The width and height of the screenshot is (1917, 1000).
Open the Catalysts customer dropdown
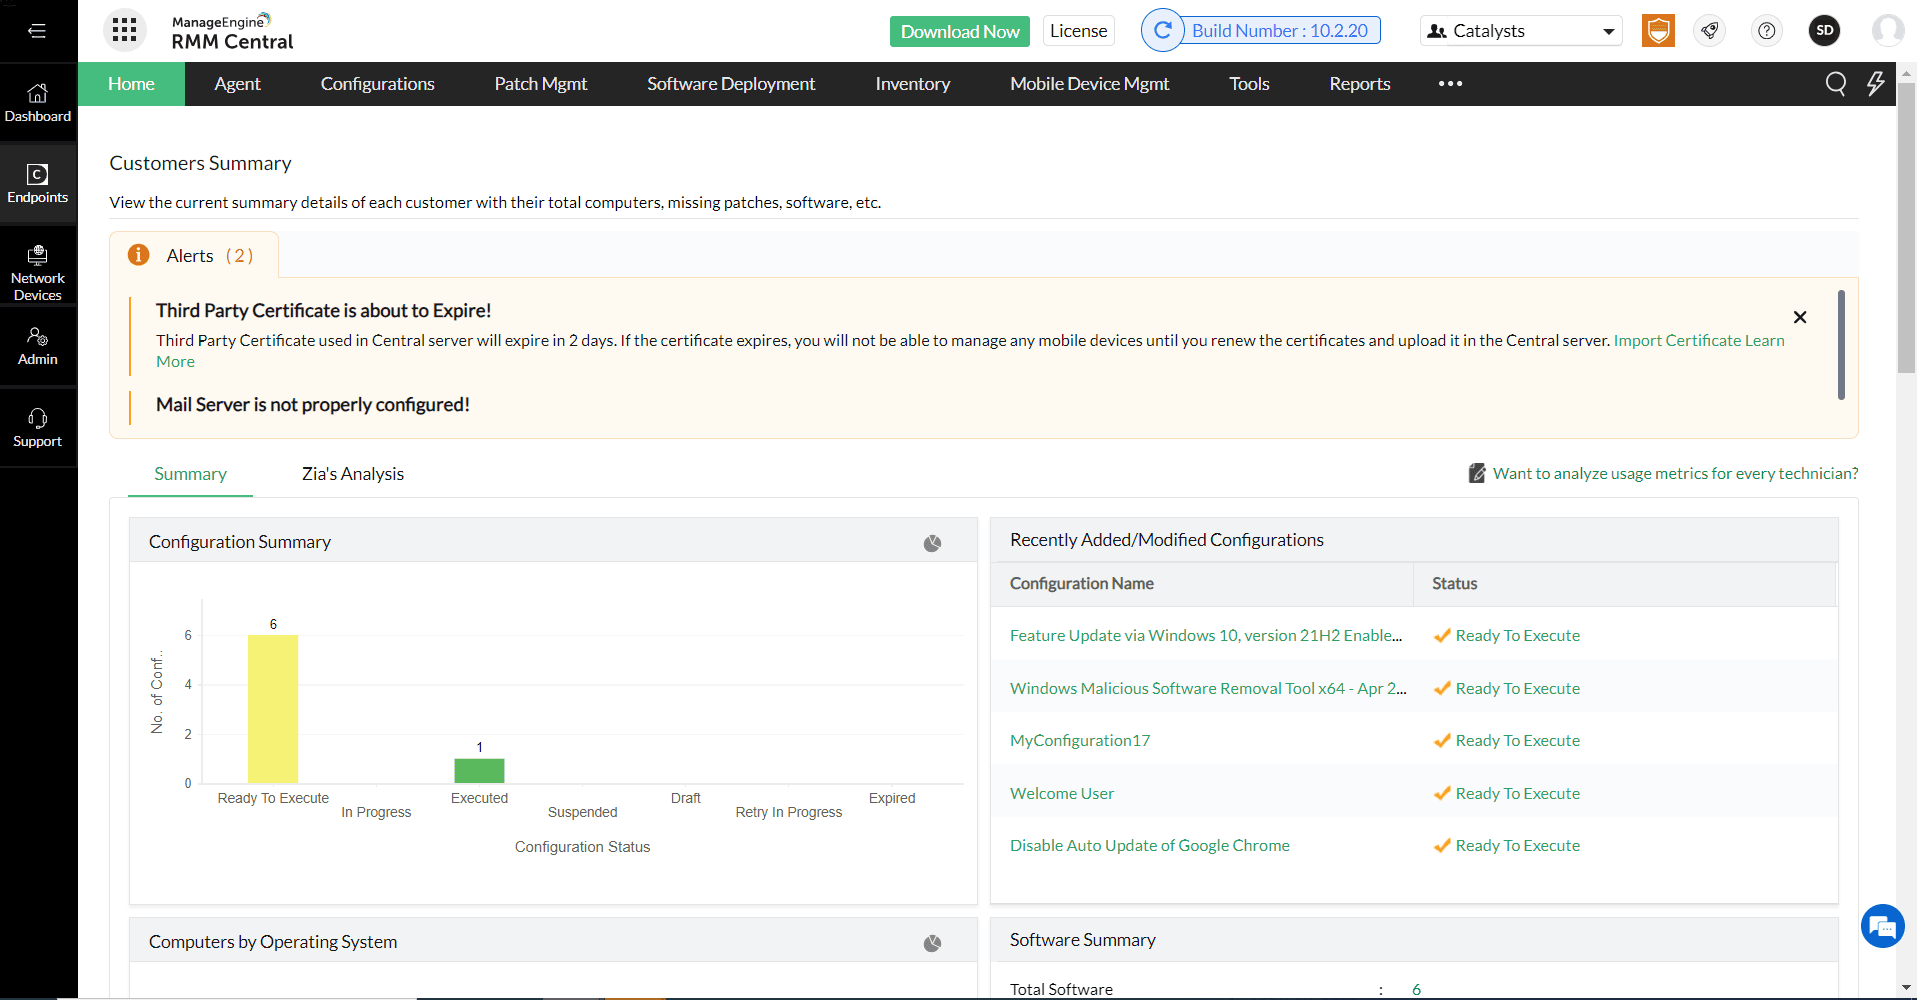point(1520,30)
